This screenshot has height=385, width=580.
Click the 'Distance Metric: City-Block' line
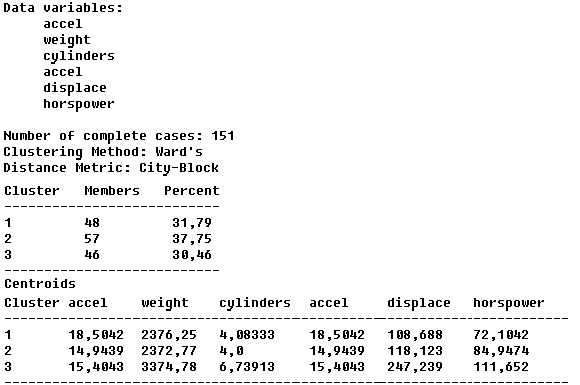[111, 168]
